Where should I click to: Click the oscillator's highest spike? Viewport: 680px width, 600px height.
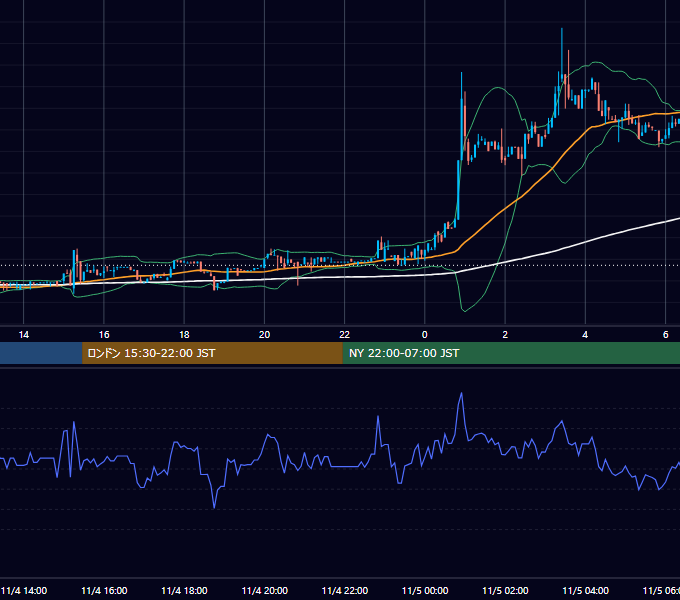461,394
